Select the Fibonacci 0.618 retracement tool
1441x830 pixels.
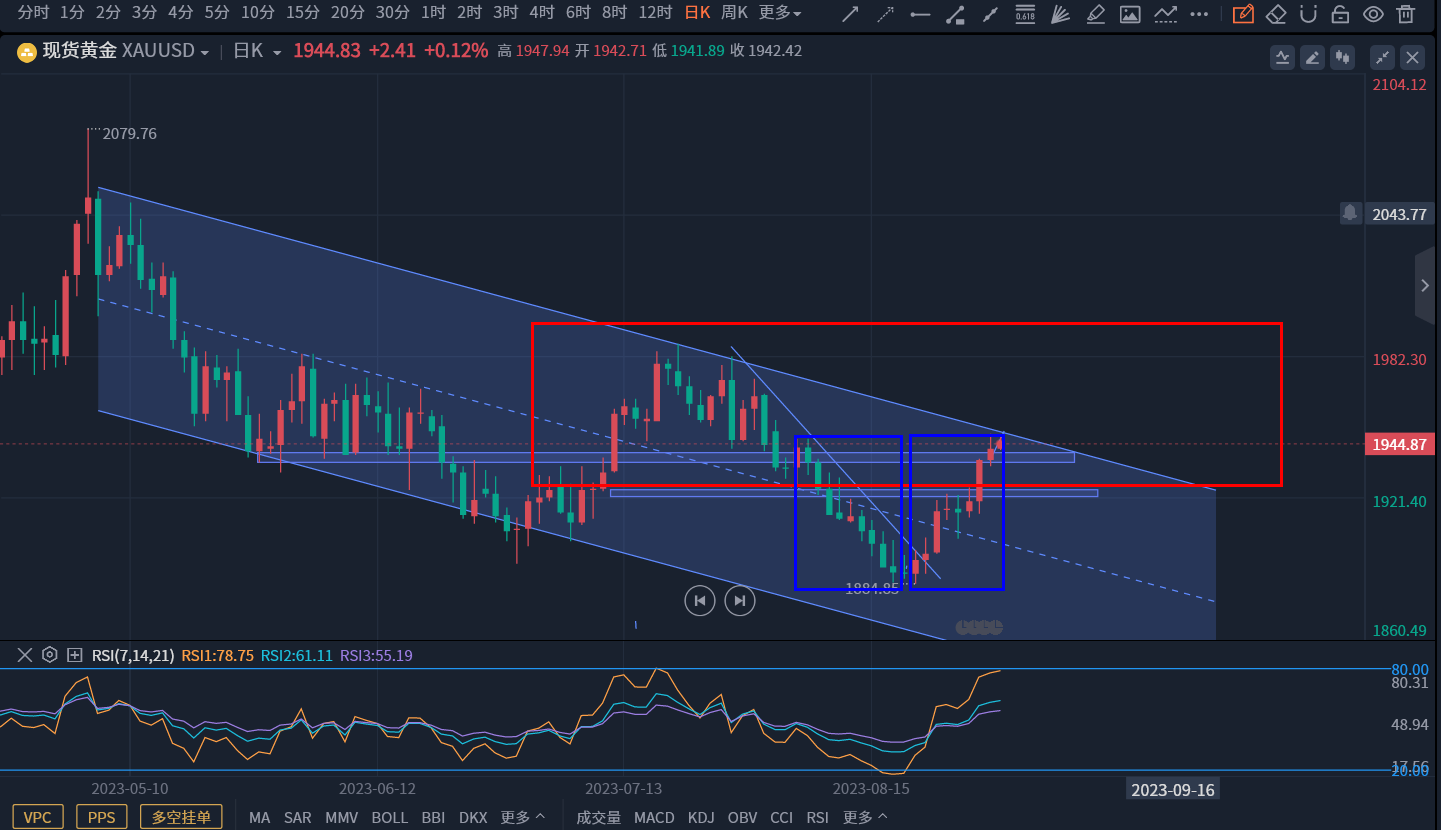point(1025,14)
